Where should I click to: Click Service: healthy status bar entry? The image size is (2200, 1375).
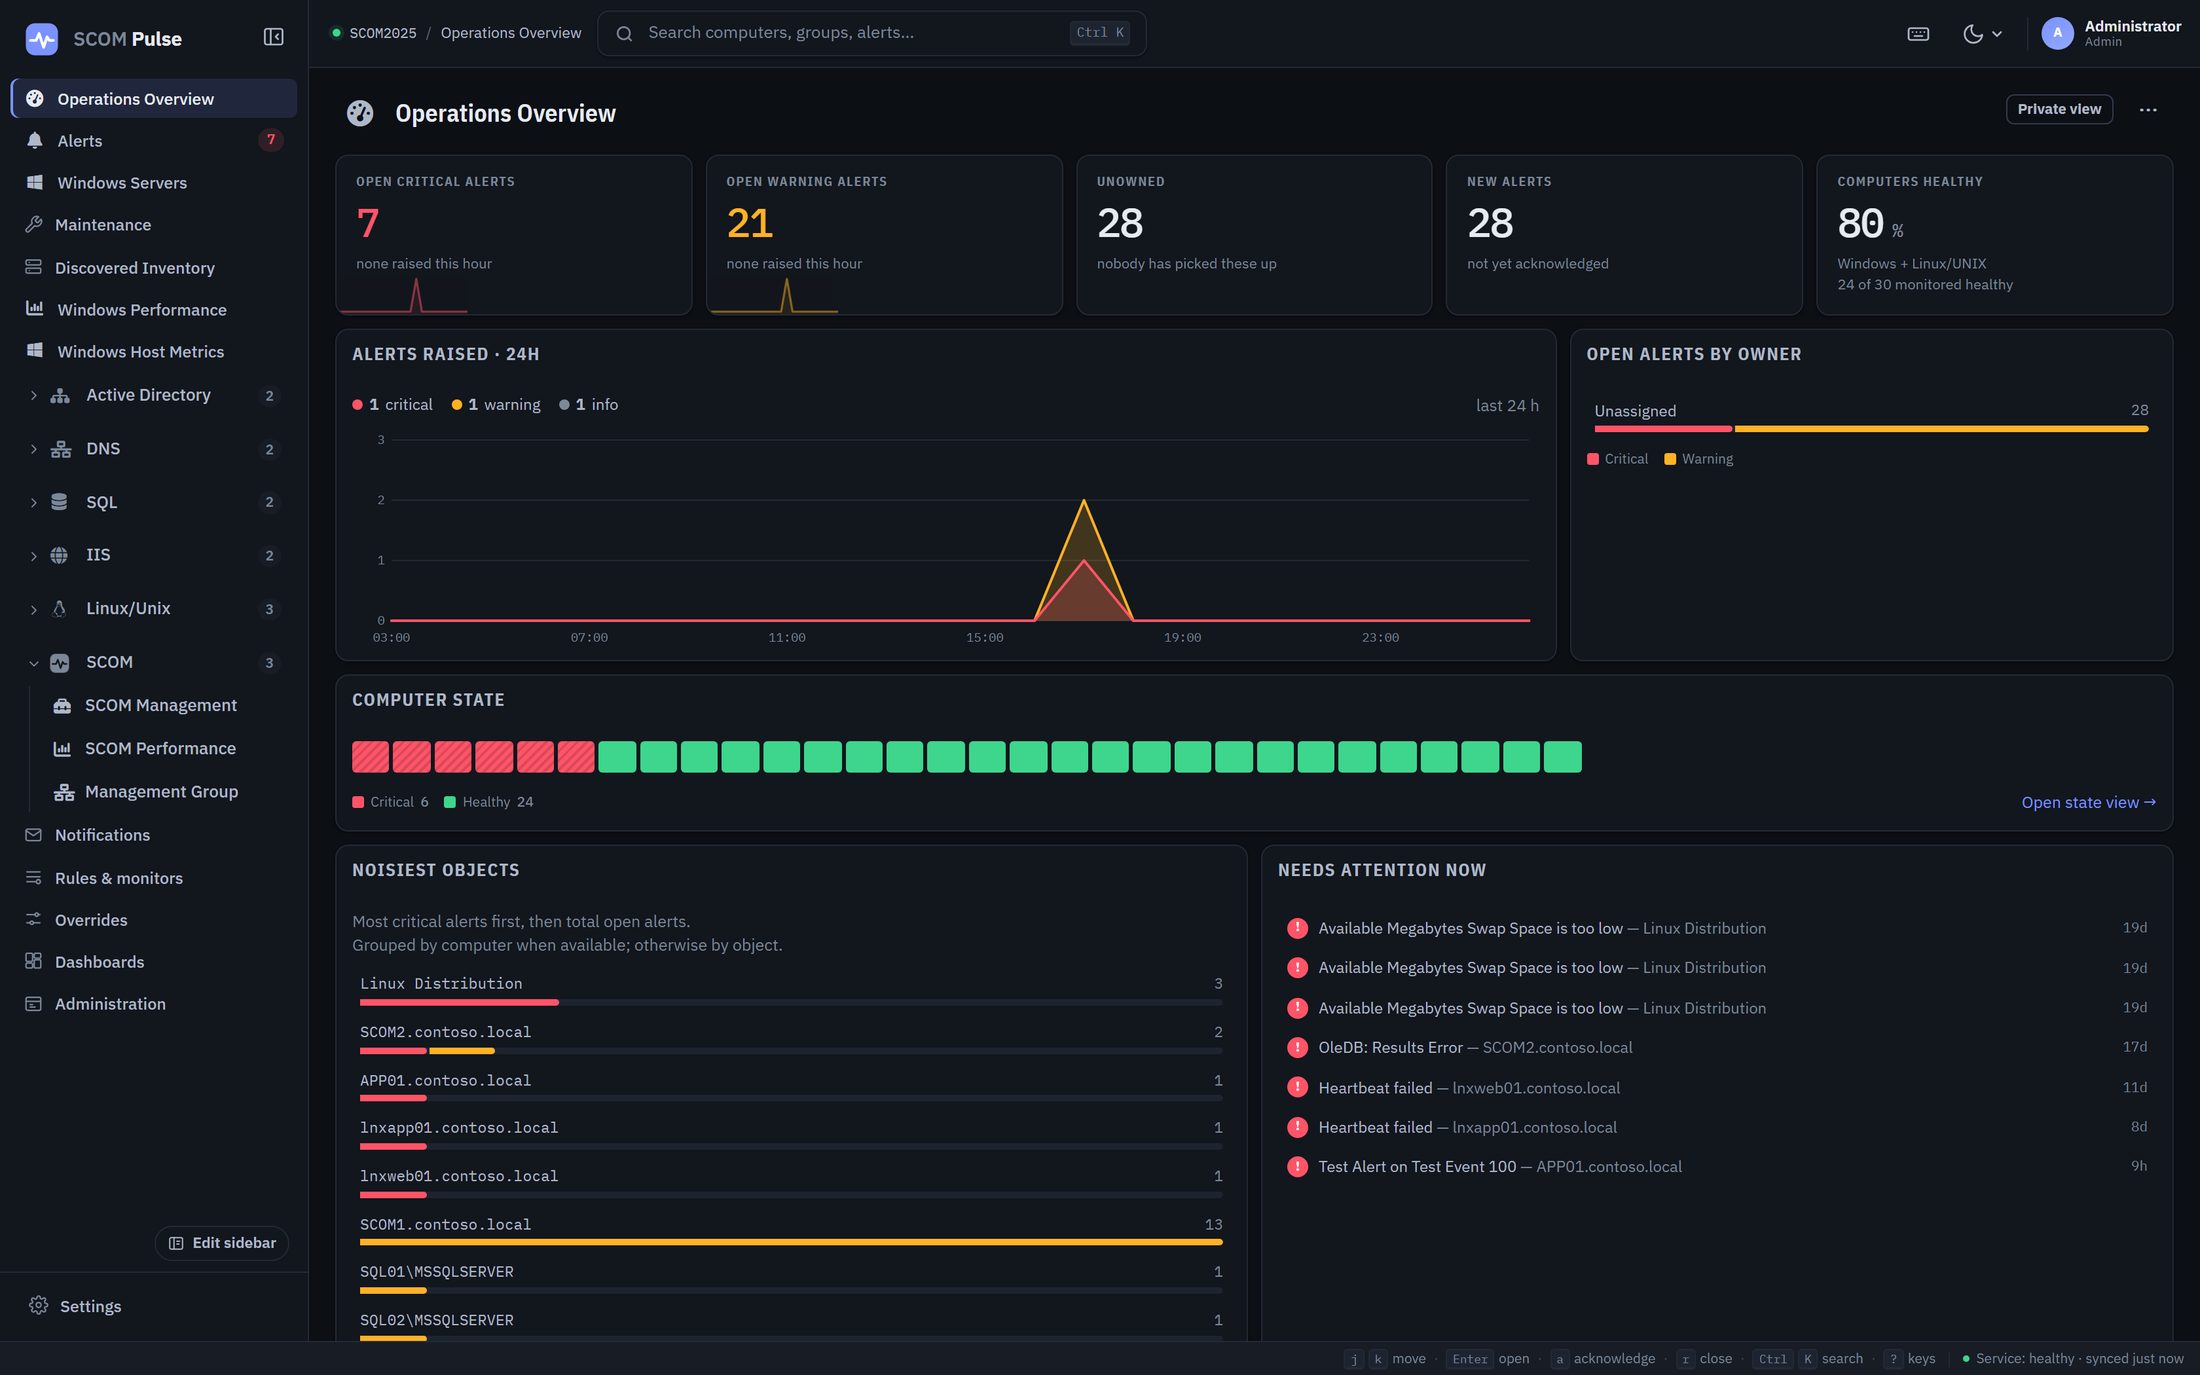[x=2072, y=1358]
